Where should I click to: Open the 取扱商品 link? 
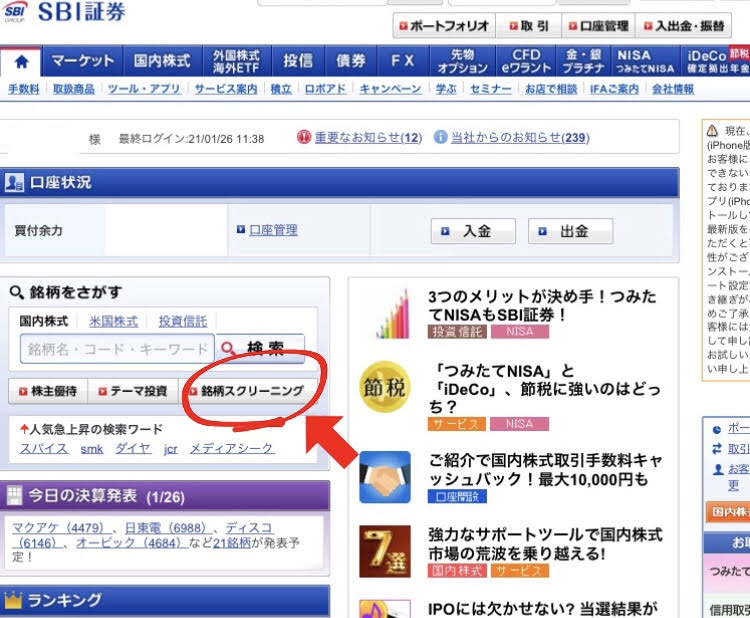(74, 89)
